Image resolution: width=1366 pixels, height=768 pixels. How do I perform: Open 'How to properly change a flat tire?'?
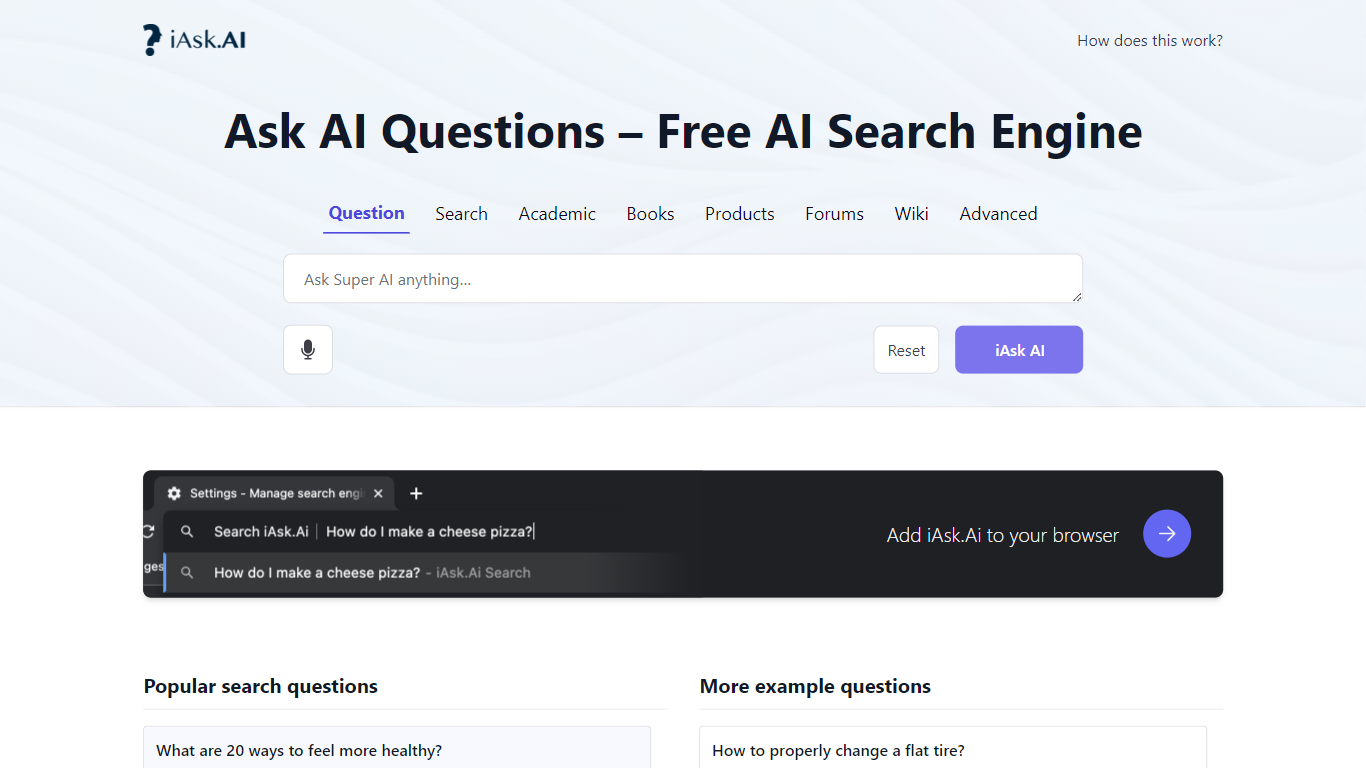(x=838, y=750)
